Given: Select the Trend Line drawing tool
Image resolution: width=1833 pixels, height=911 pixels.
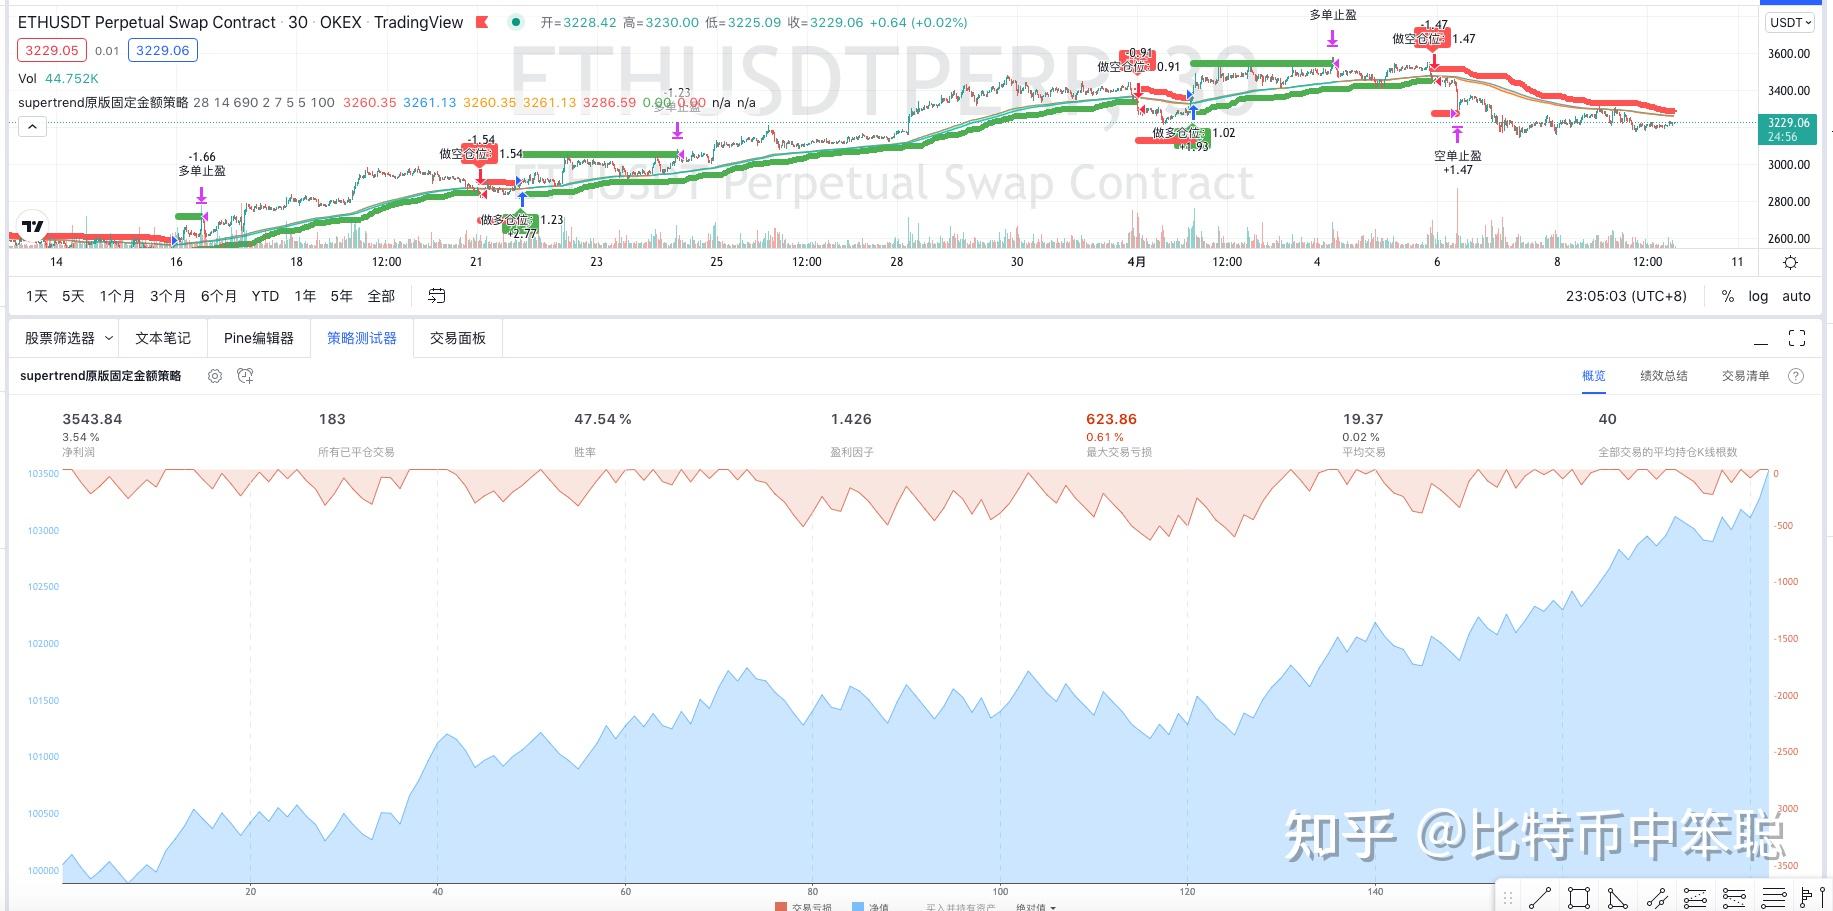Looking at the screenshot, I should coord(1540,897).
